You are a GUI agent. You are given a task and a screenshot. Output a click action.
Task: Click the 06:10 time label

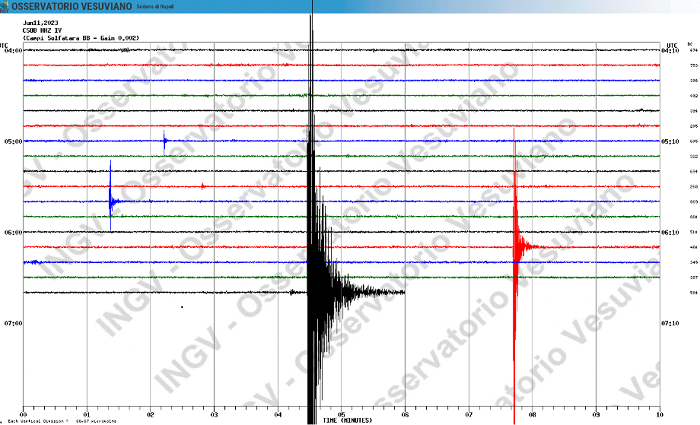pyautogui.click(x=670, y=233)
